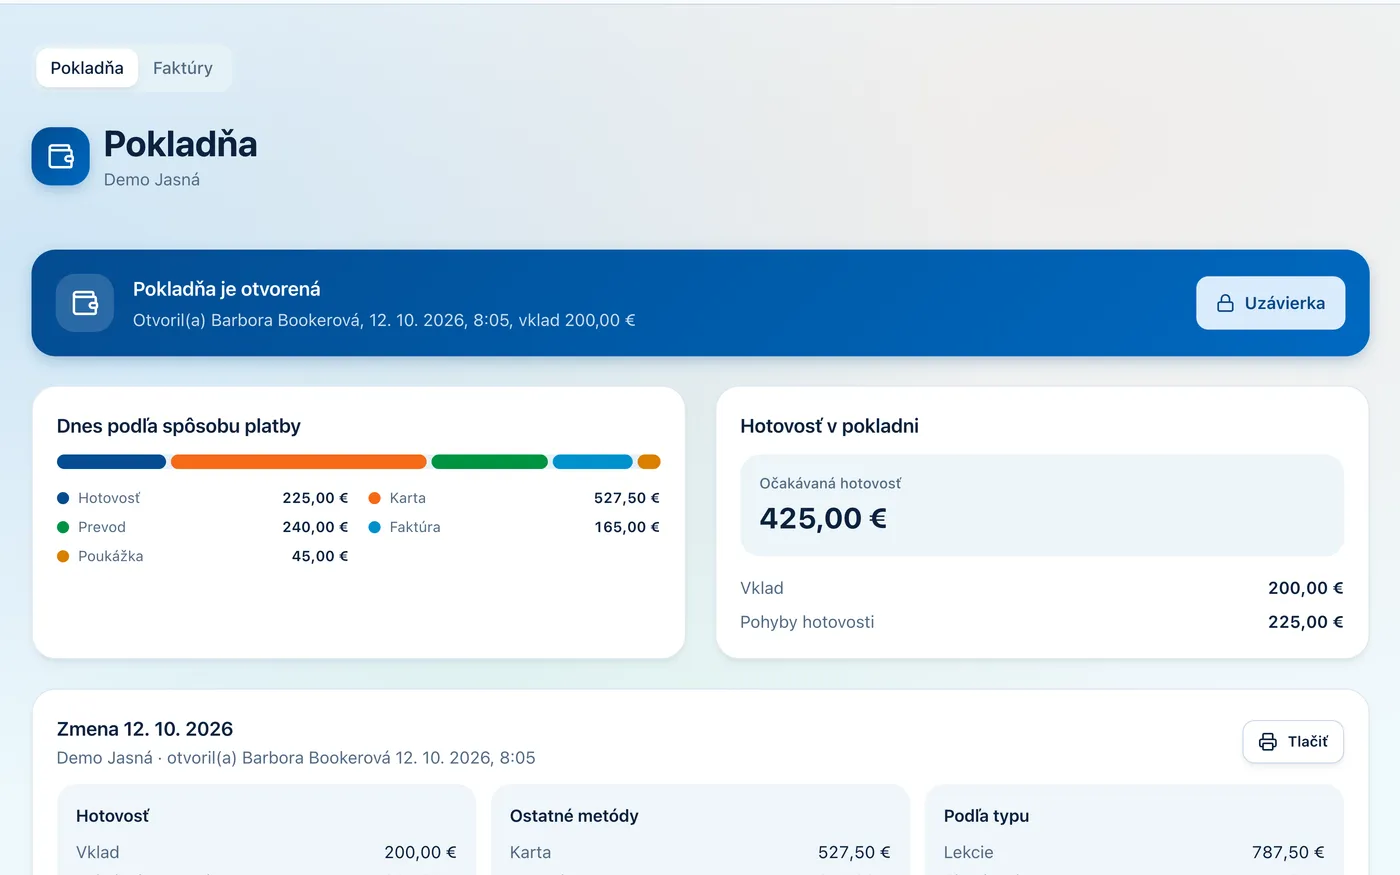This screenshot has width=1400, height=875.
Task: Click the Tlačiť print button
Action: pos(1293,741)
